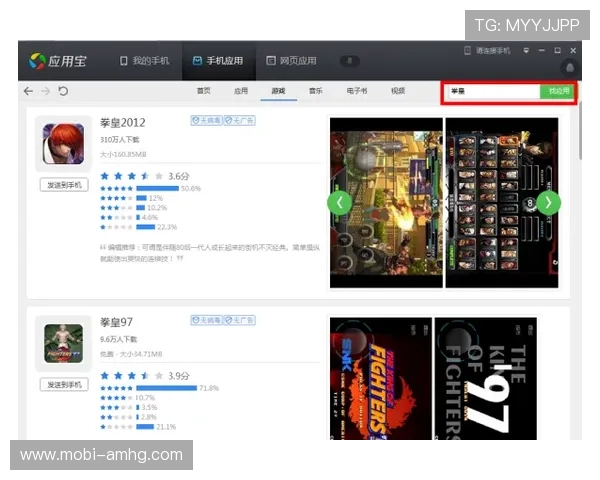This screenshot has width=600, height=480.
Task: Switch to the 手机应用 tab
Action: click(218, 61)
